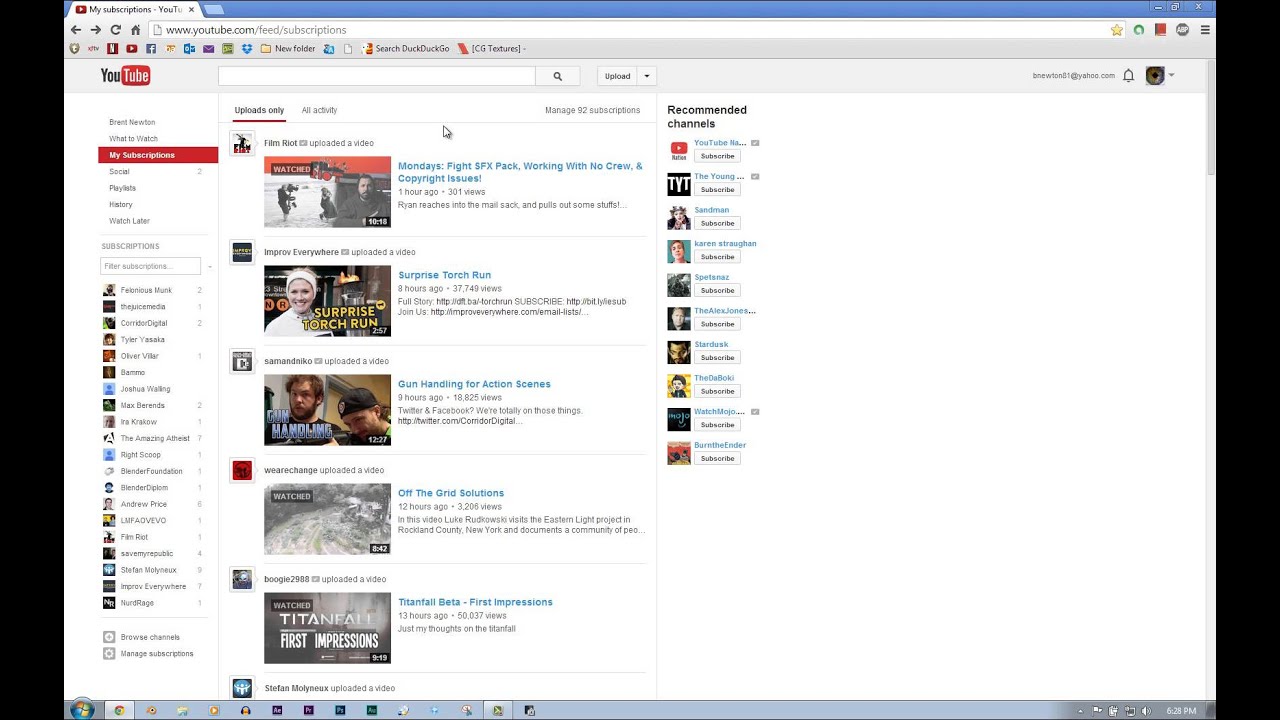Click boogie2988 channel avatar in feed
The height and width of the screenshot is (720, 1280).
point(242,579)
